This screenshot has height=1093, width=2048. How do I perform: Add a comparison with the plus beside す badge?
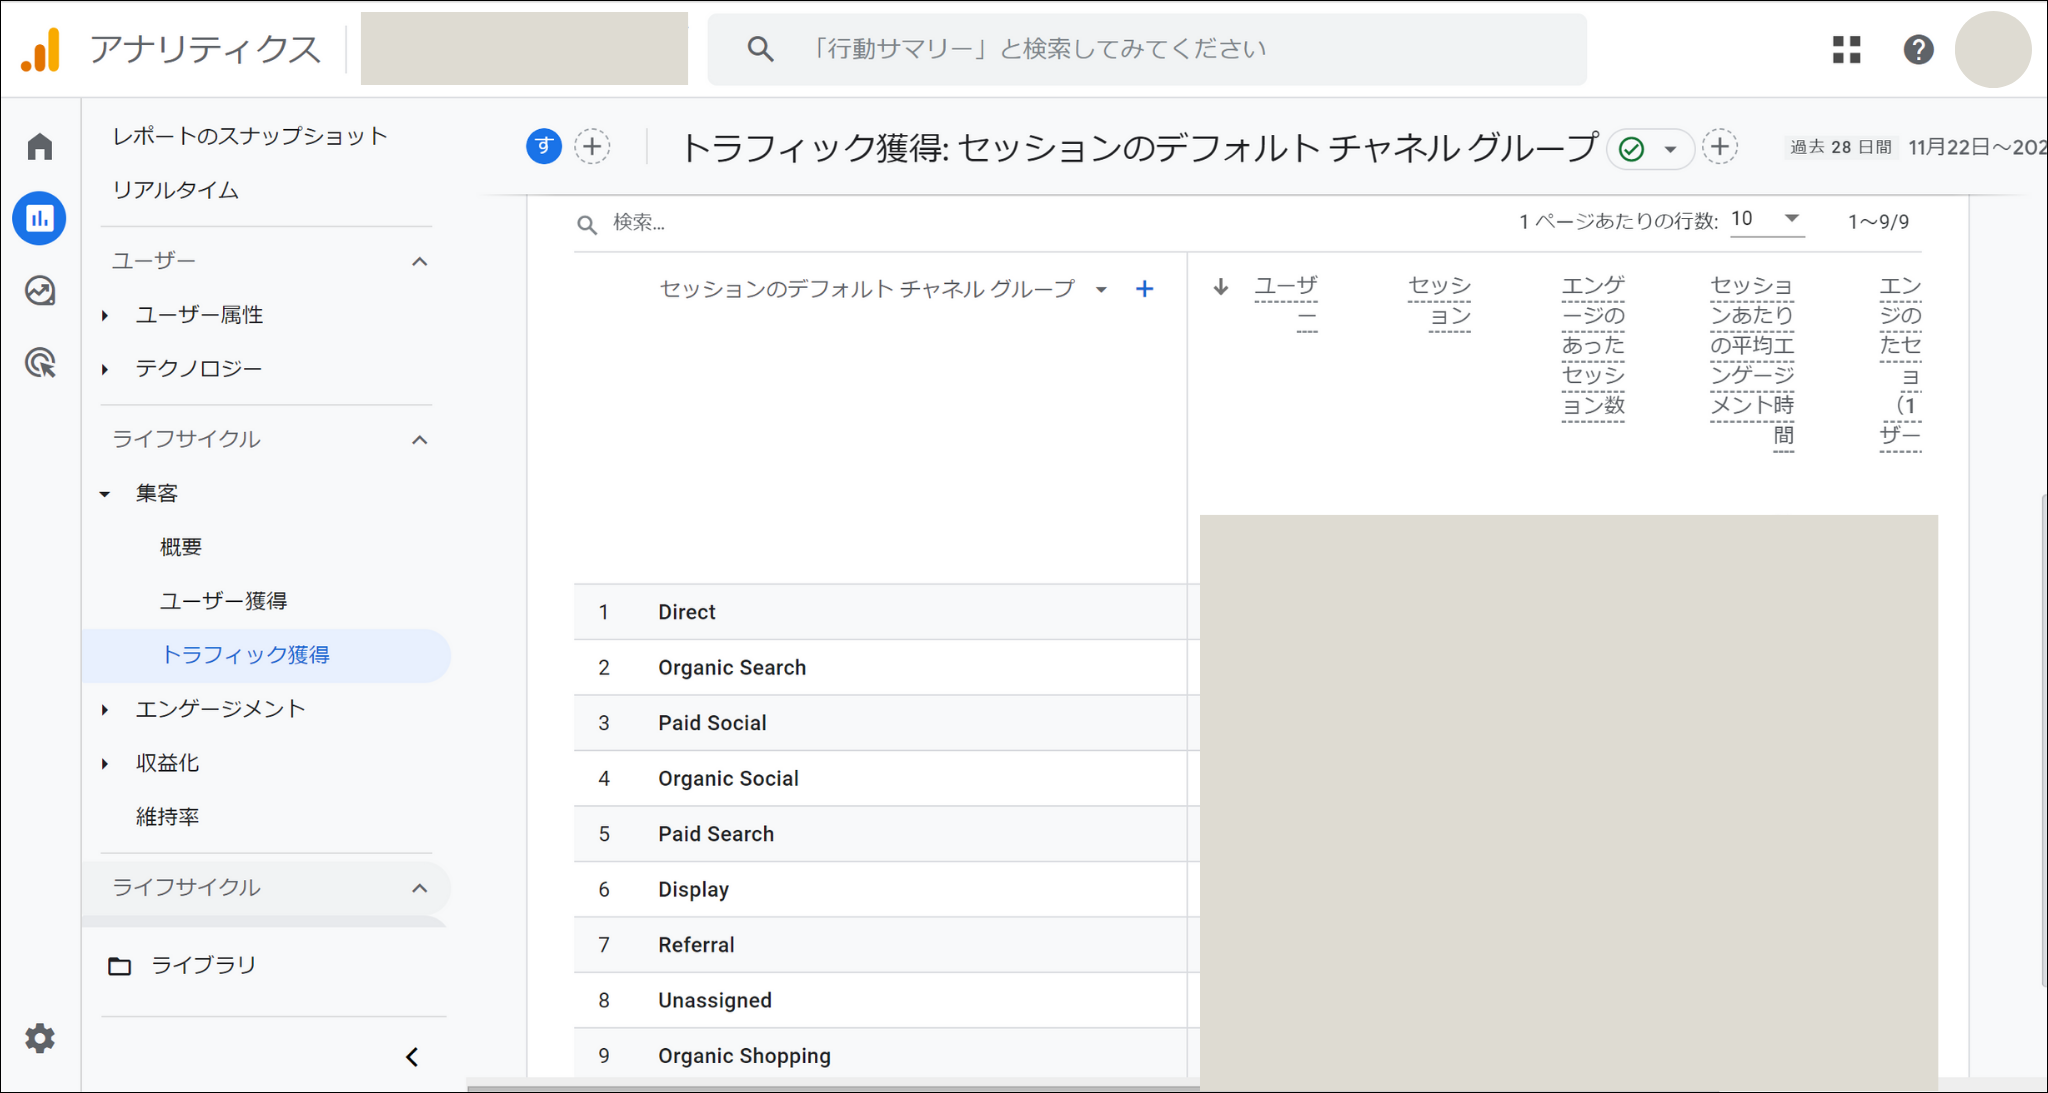[592, 147]
